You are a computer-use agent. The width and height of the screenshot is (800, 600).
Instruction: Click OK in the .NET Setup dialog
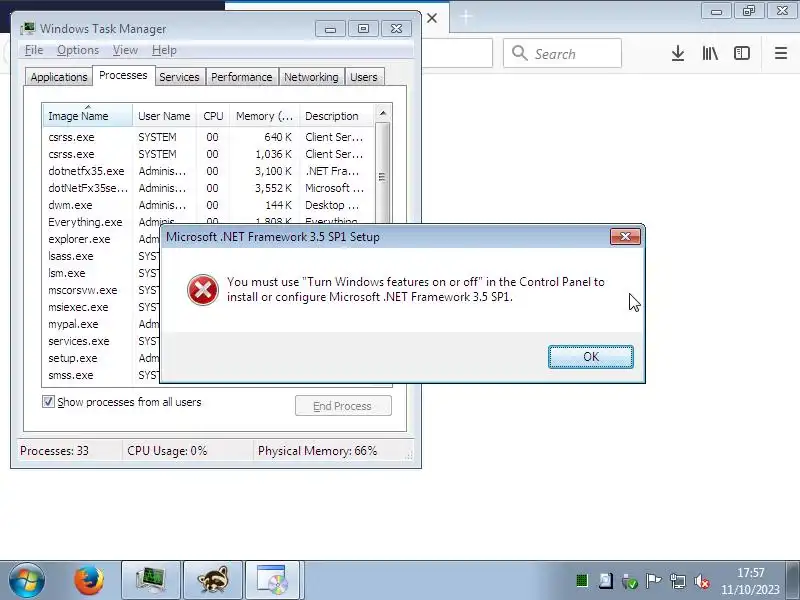tap(591, 357)
